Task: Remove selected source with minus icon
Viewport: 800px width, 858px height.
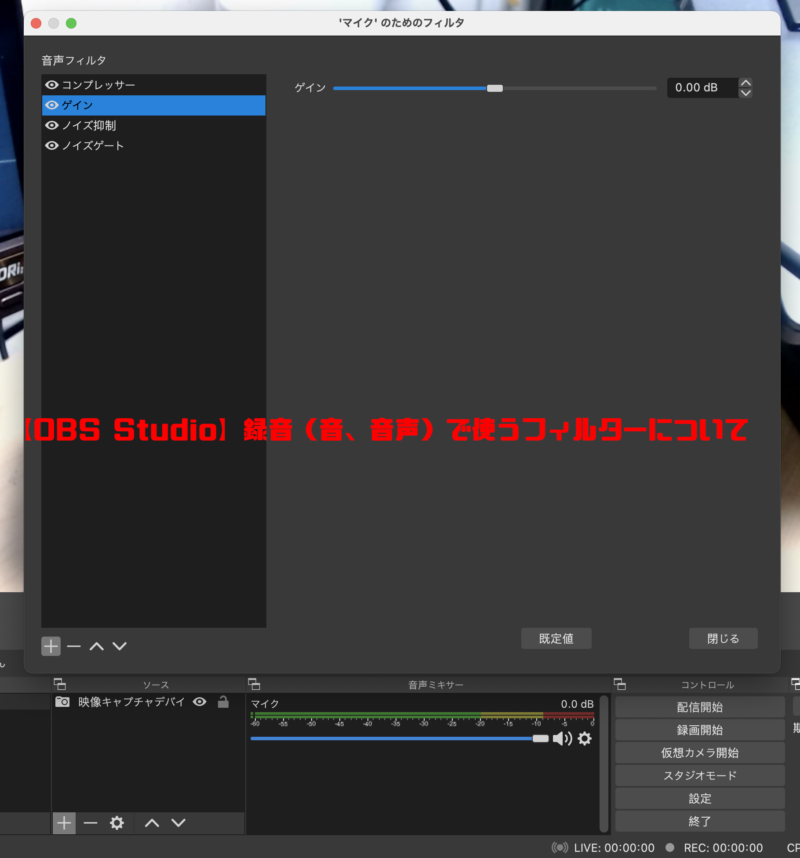Action: (x=90, y=822)
